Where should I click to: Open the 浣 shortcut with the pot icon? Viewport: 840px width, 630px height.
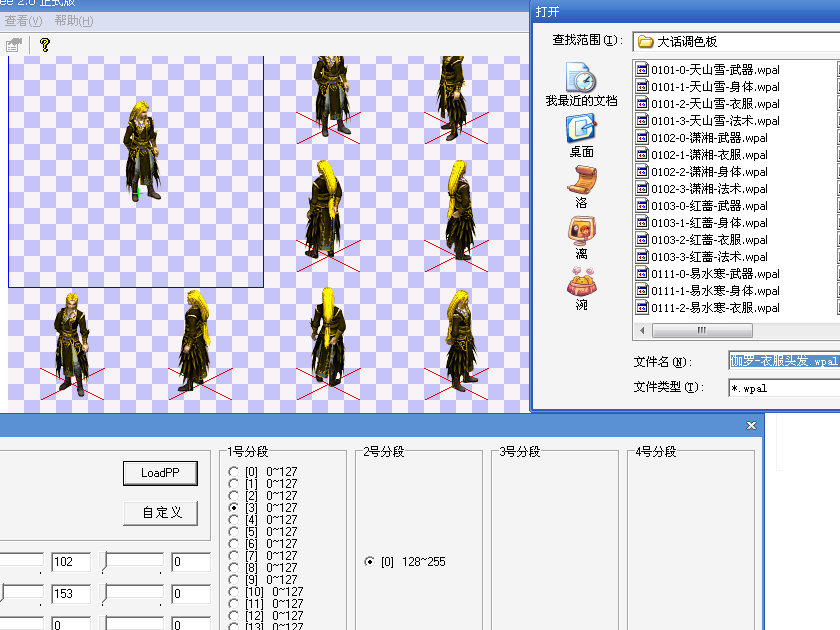[x=581, y=289]
